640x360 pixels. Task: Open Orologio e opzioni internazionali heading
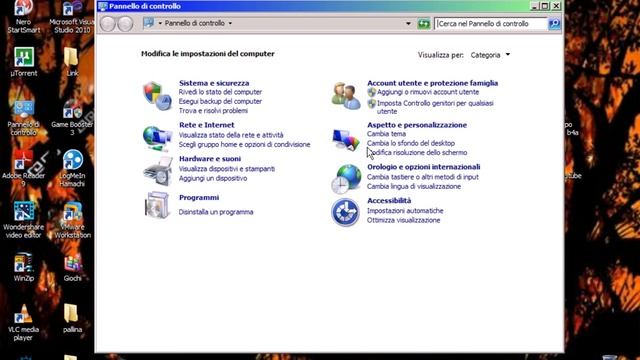coord(424,167)
